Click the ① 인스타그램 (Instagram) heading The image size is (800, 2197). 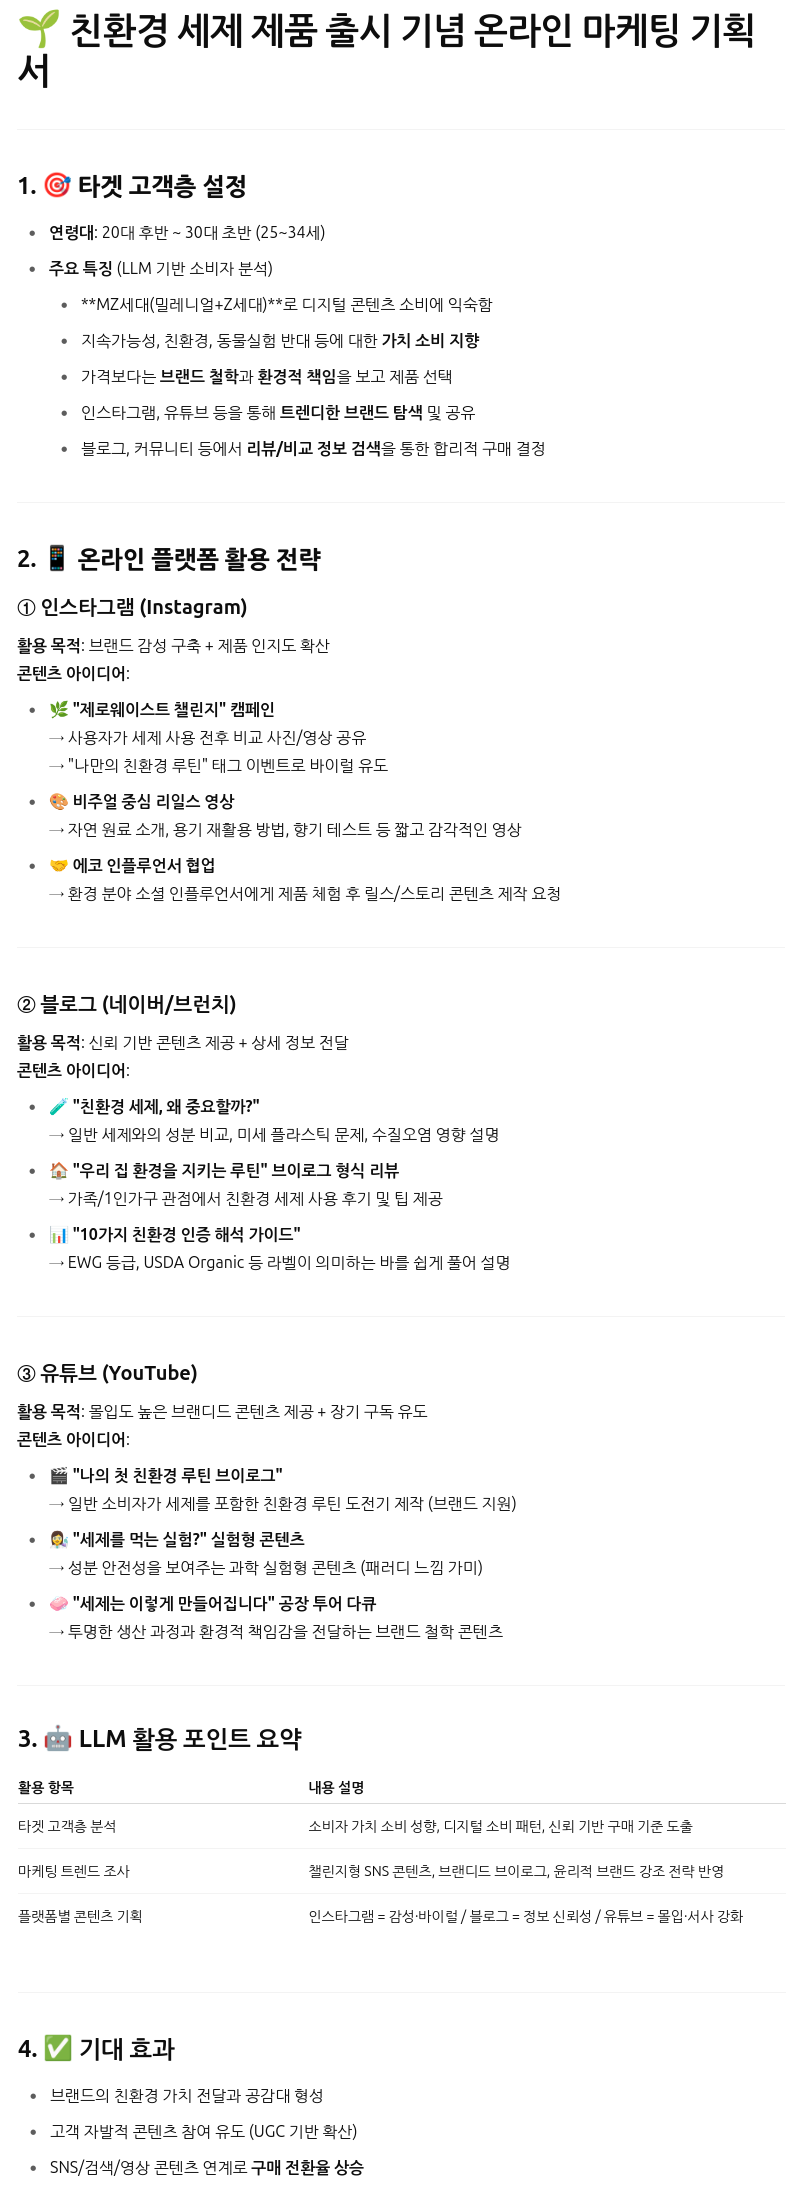pyautogui.click(x=132, y=607)
